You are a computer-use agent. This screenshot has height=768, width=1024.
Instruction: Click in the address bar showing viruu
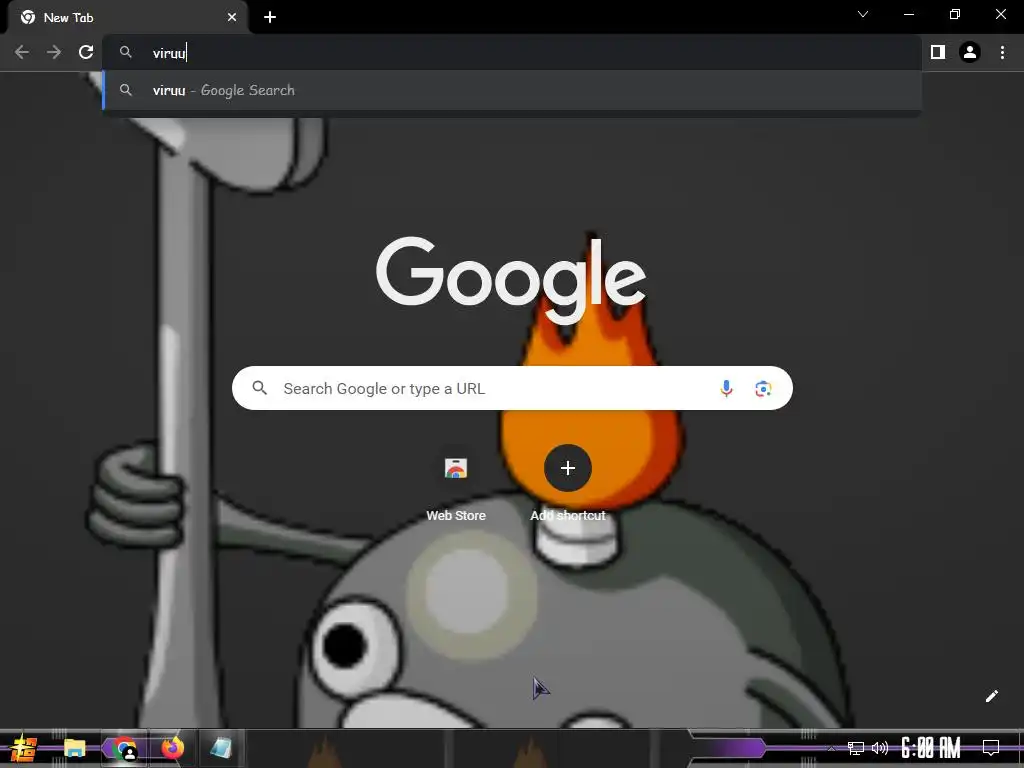[x=512, y=52]
